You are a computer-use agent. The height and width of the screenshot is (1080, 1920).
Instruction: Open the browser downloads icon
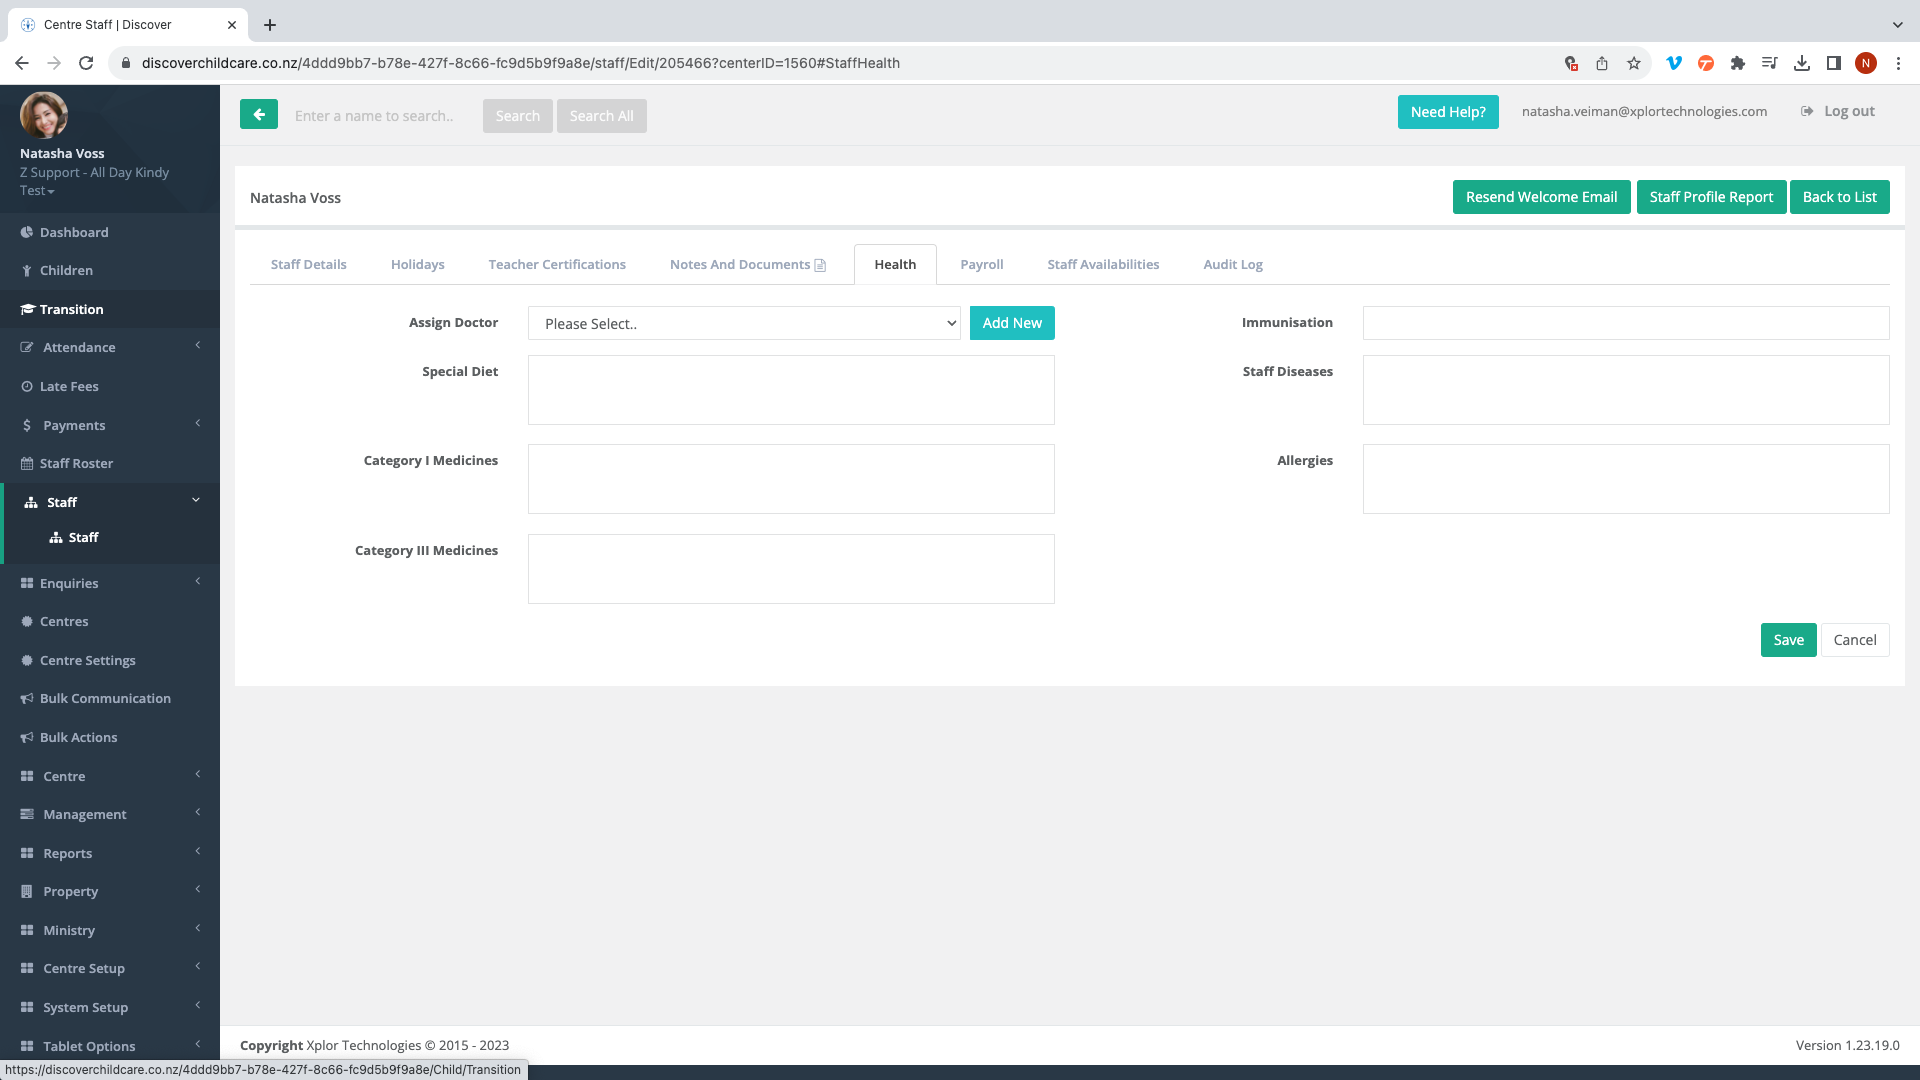(1802, 63)
